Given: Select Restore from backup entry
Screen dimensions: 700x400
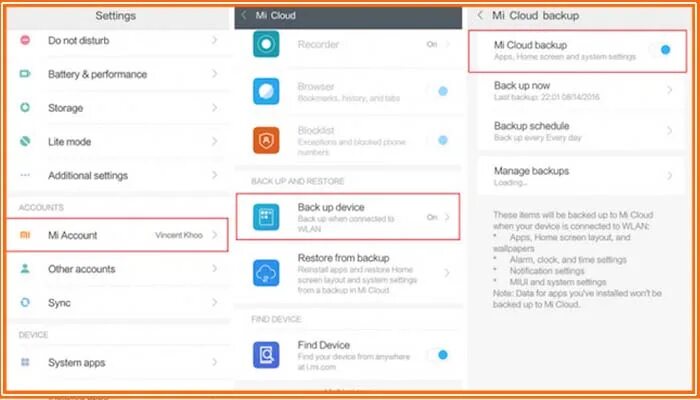Looking at the screenshot, I should (x=348, y=273).
